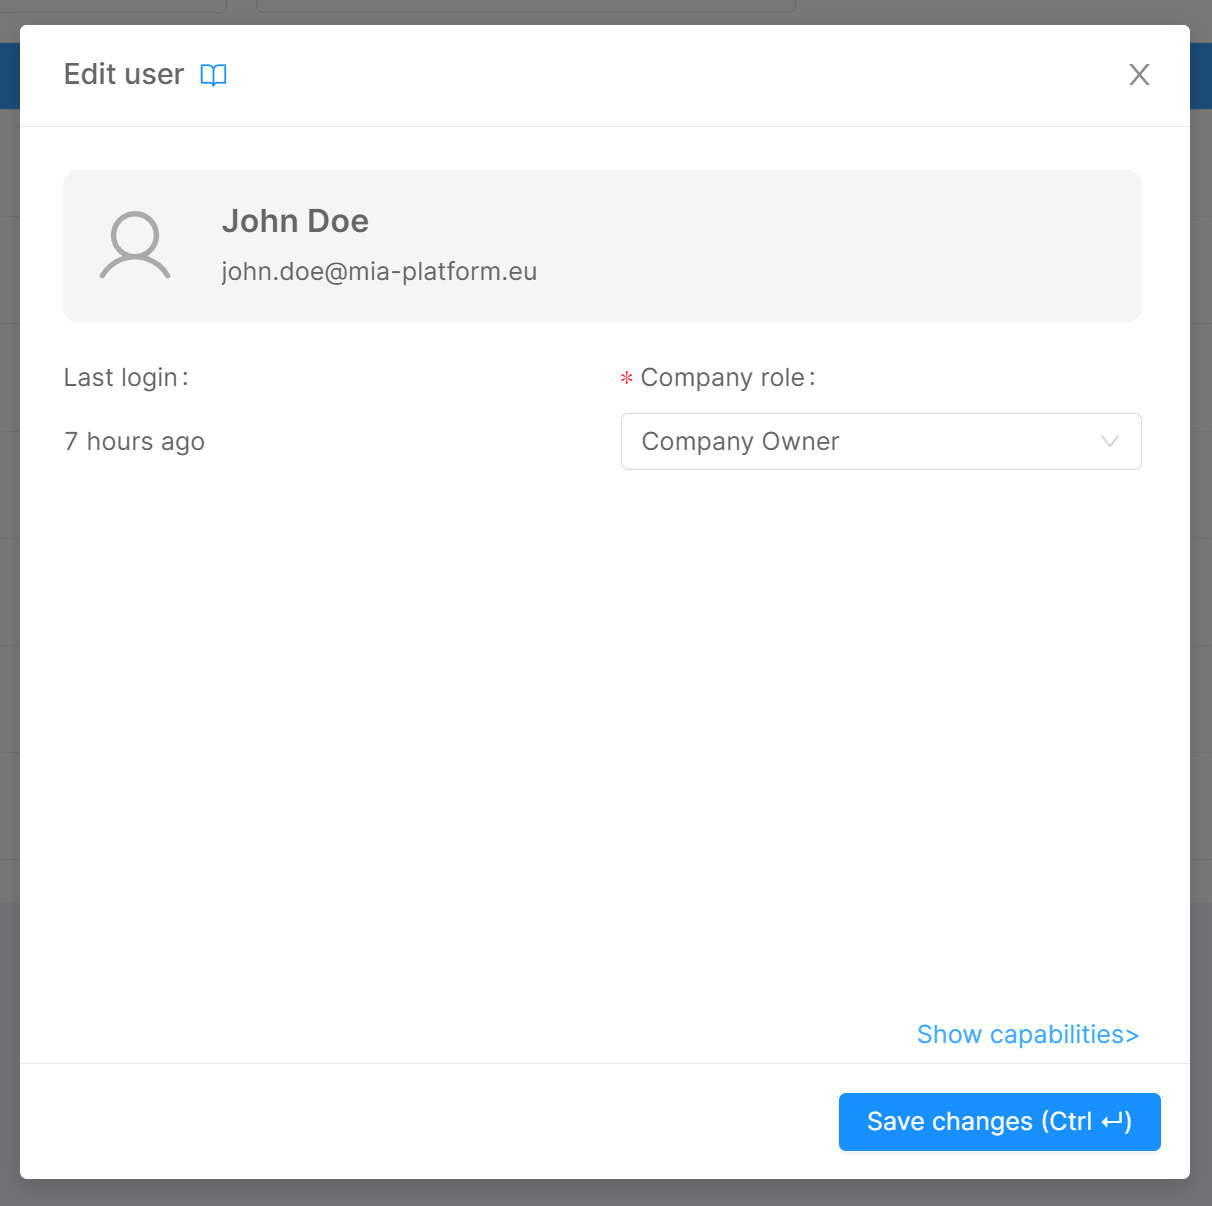Expand the role selector showing Company Owner

(x=881, y=441)
